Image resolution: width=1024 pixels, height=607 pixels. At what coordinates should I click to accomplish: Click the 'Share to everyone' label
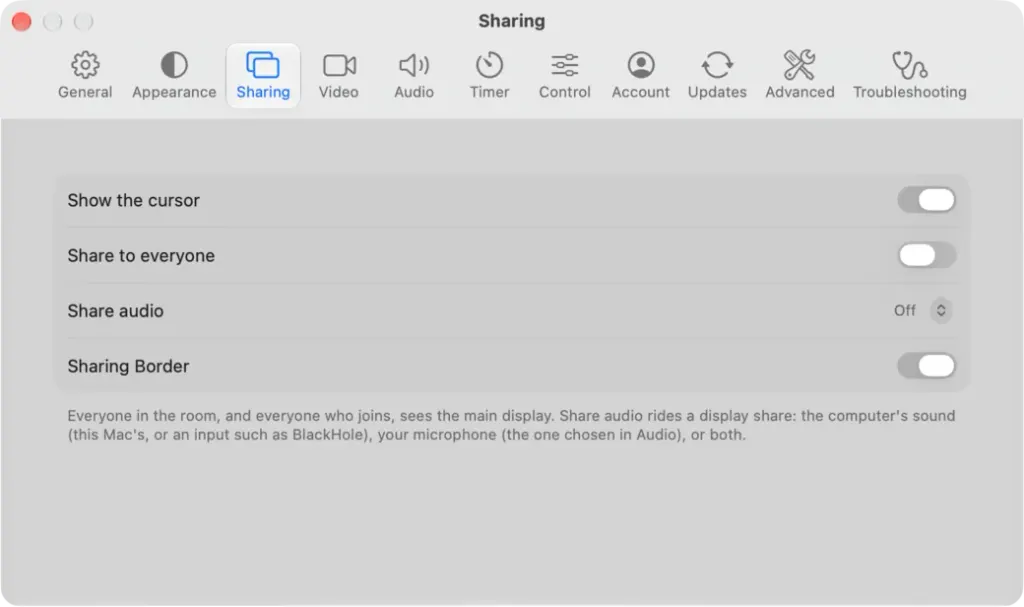[x=141, y=255]
